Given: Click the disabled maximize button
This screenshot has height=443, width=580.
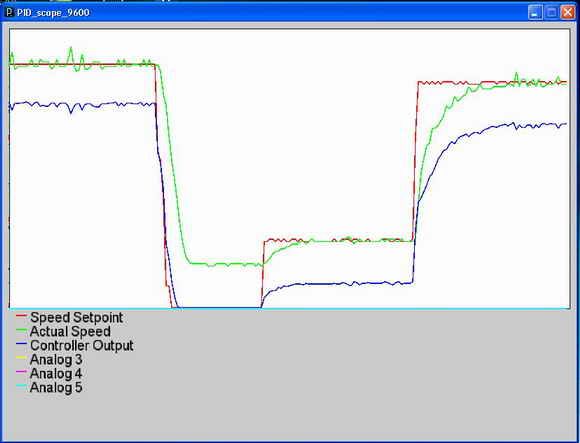Looking at the screenshot, I should (x=551, y=13).
